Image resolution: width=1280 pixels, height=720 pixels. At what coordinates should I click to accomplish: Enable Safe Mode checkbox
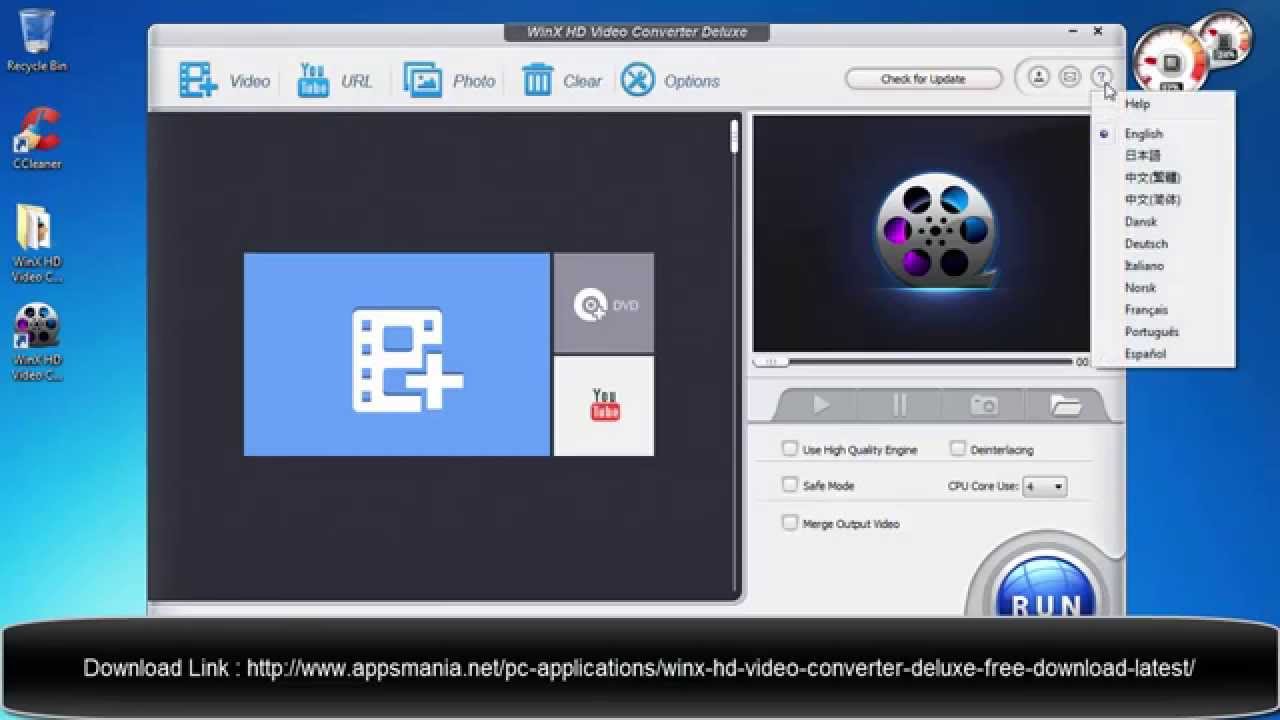click(790, 485)
